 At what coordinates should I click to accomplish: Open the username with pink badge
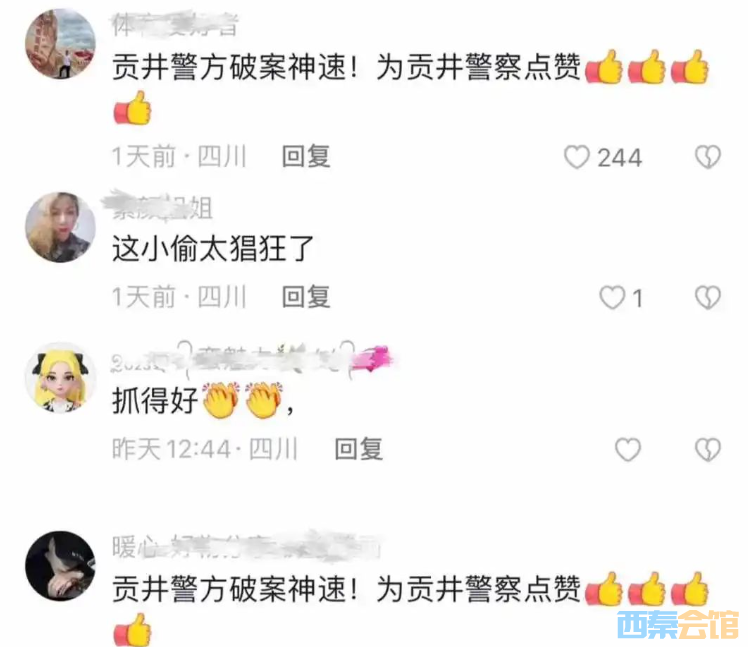[x=251, y=361]
